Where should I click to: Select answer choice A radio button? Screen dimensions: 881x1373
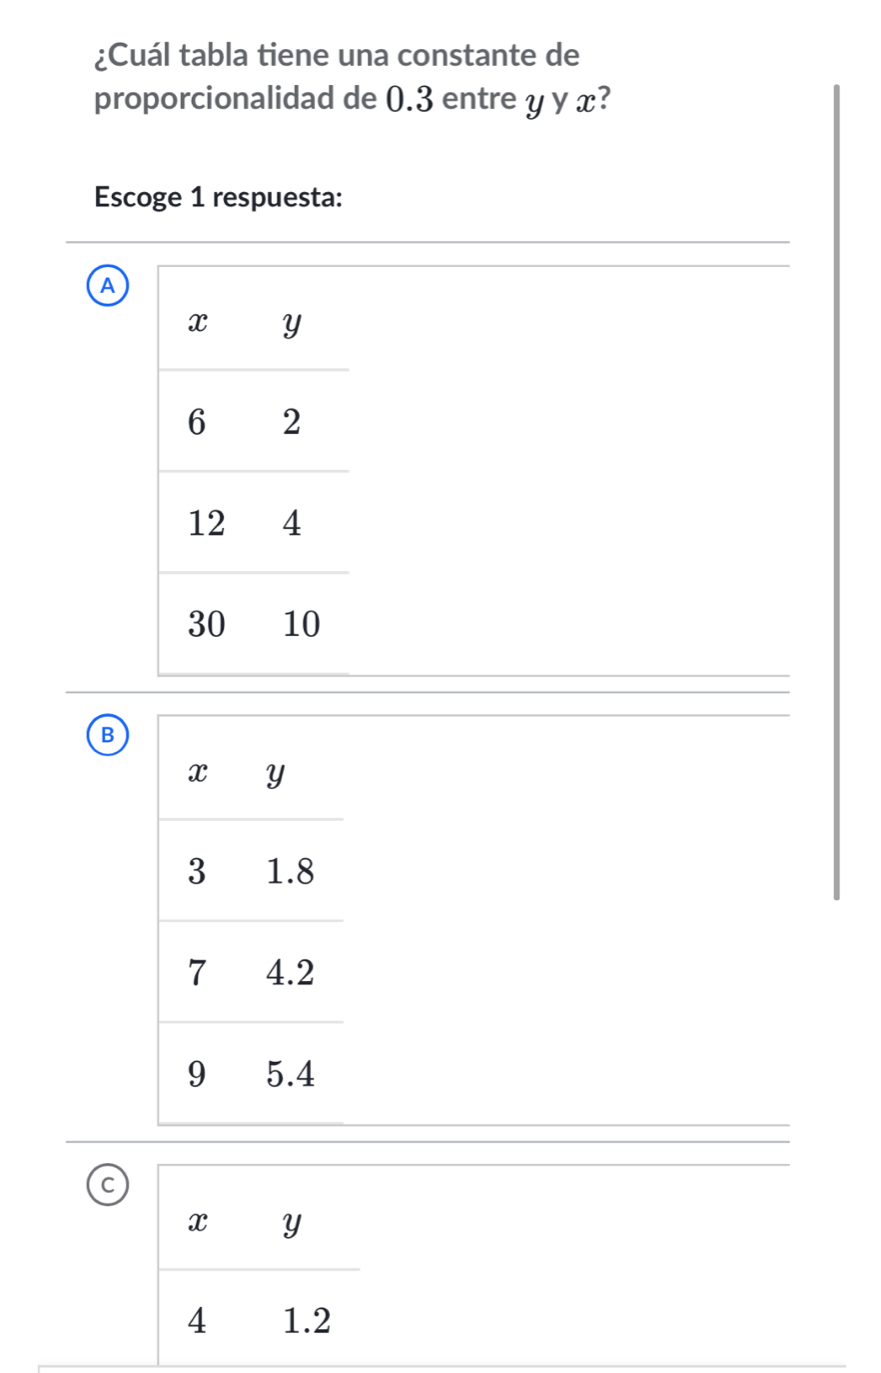click(107, 286)
